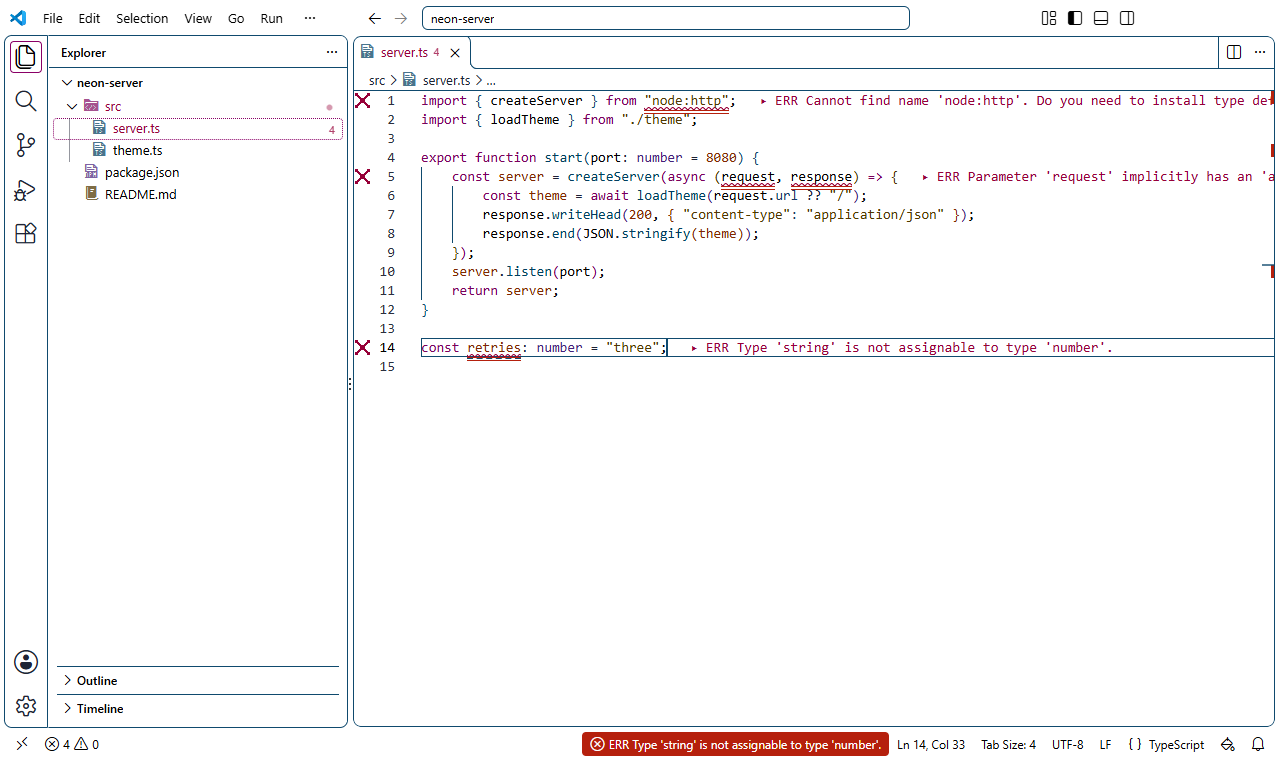Go back with the left arrow
This screenshot has height=760, width=1280.
tap(375, 18)
